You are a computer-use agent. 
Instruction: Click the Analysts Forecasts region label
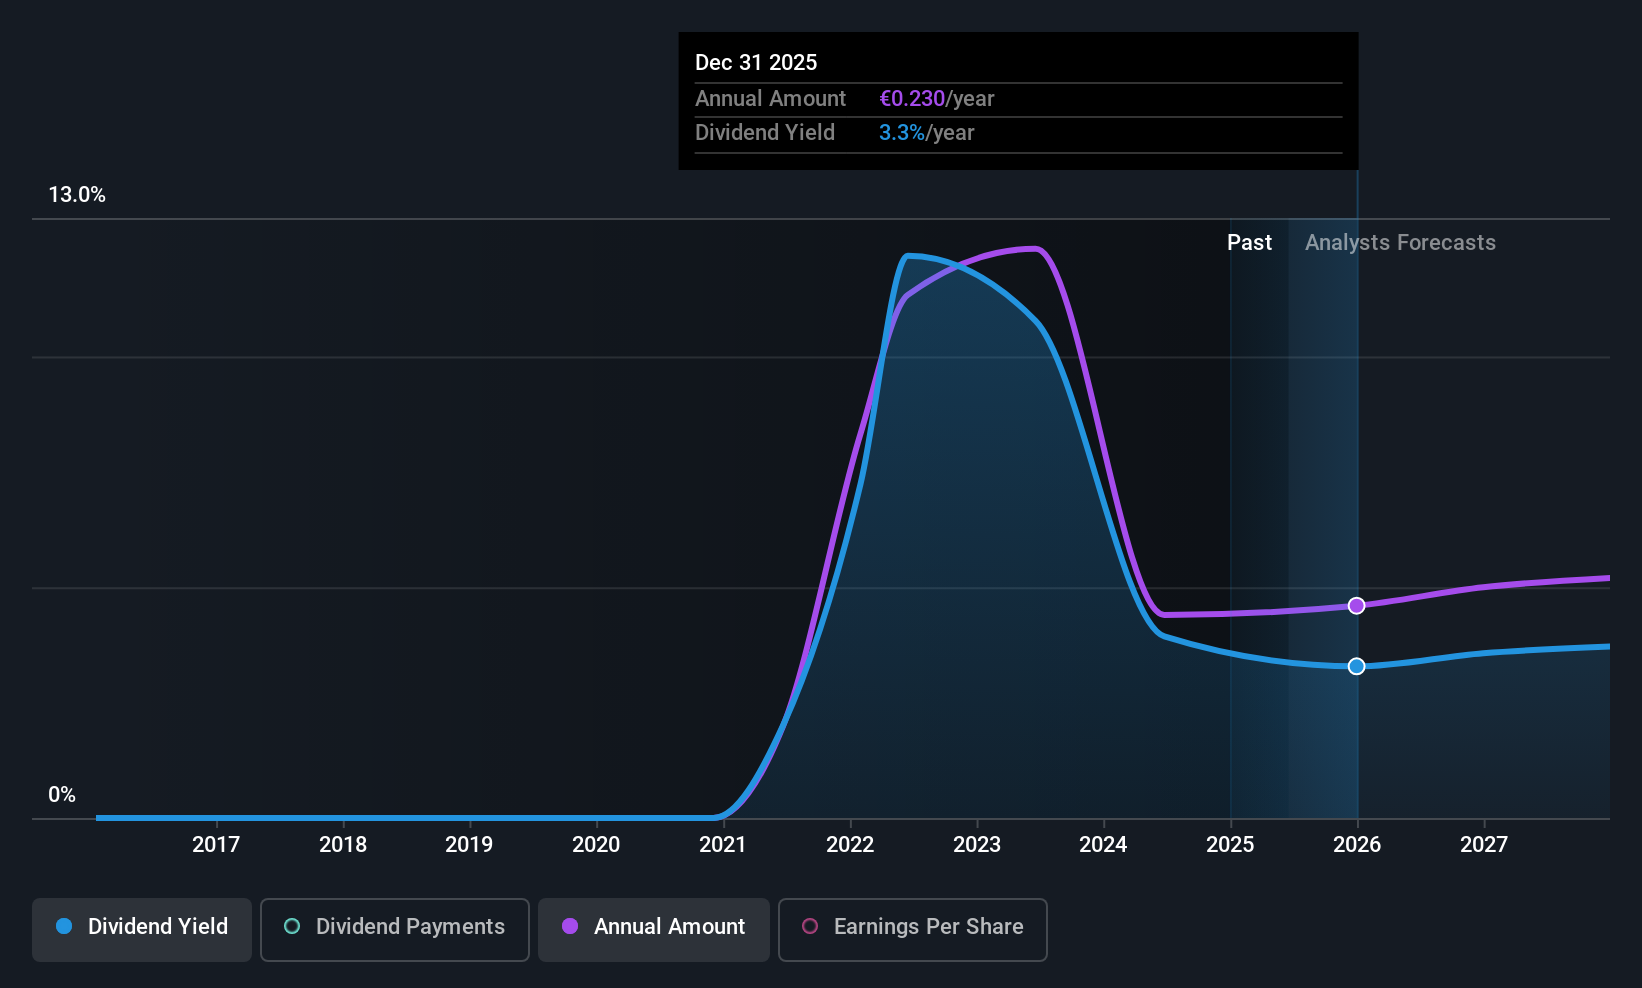point(1400,242)
